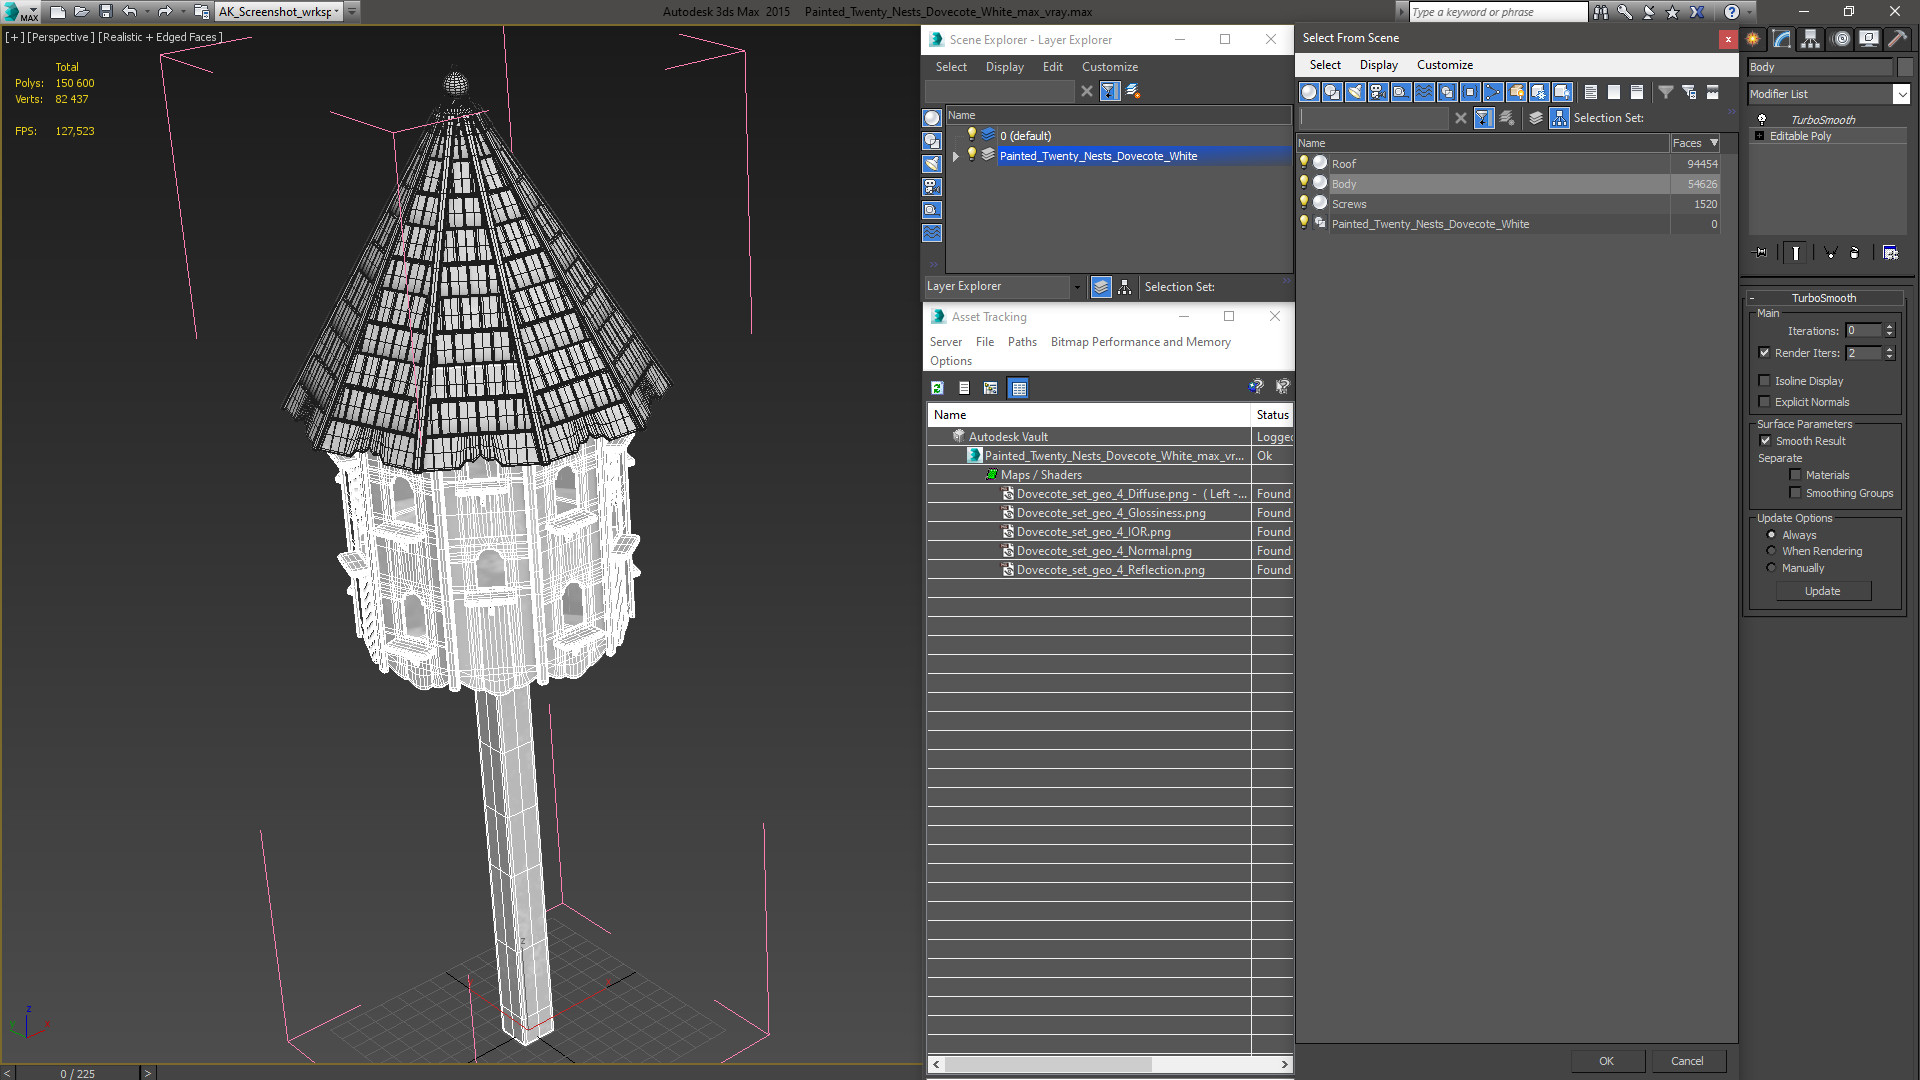Expand the Editable Poly modifier entry
The width and height of the screenshot is (1920, 1080).
(x=1759, y=136)
